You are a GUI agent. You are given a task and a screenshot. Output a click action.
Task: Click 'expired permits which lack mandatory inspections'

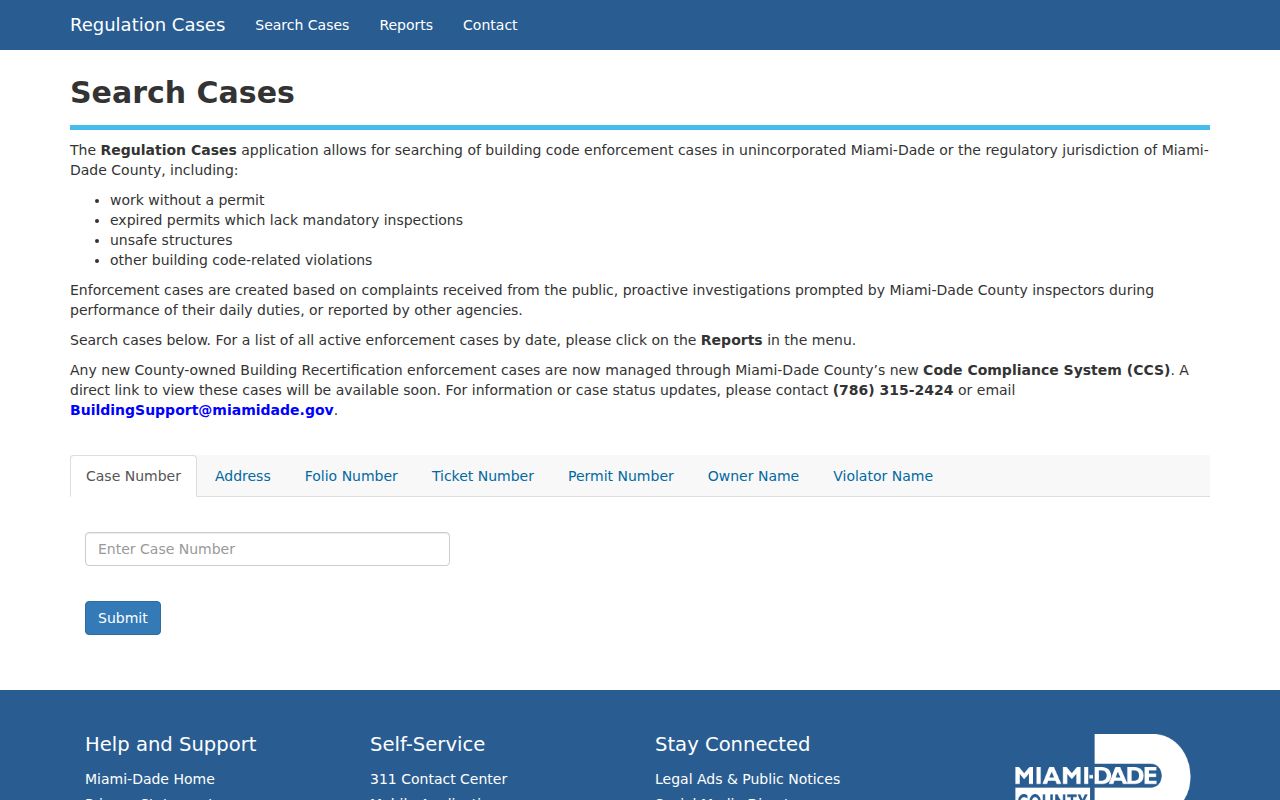(286, 220)
